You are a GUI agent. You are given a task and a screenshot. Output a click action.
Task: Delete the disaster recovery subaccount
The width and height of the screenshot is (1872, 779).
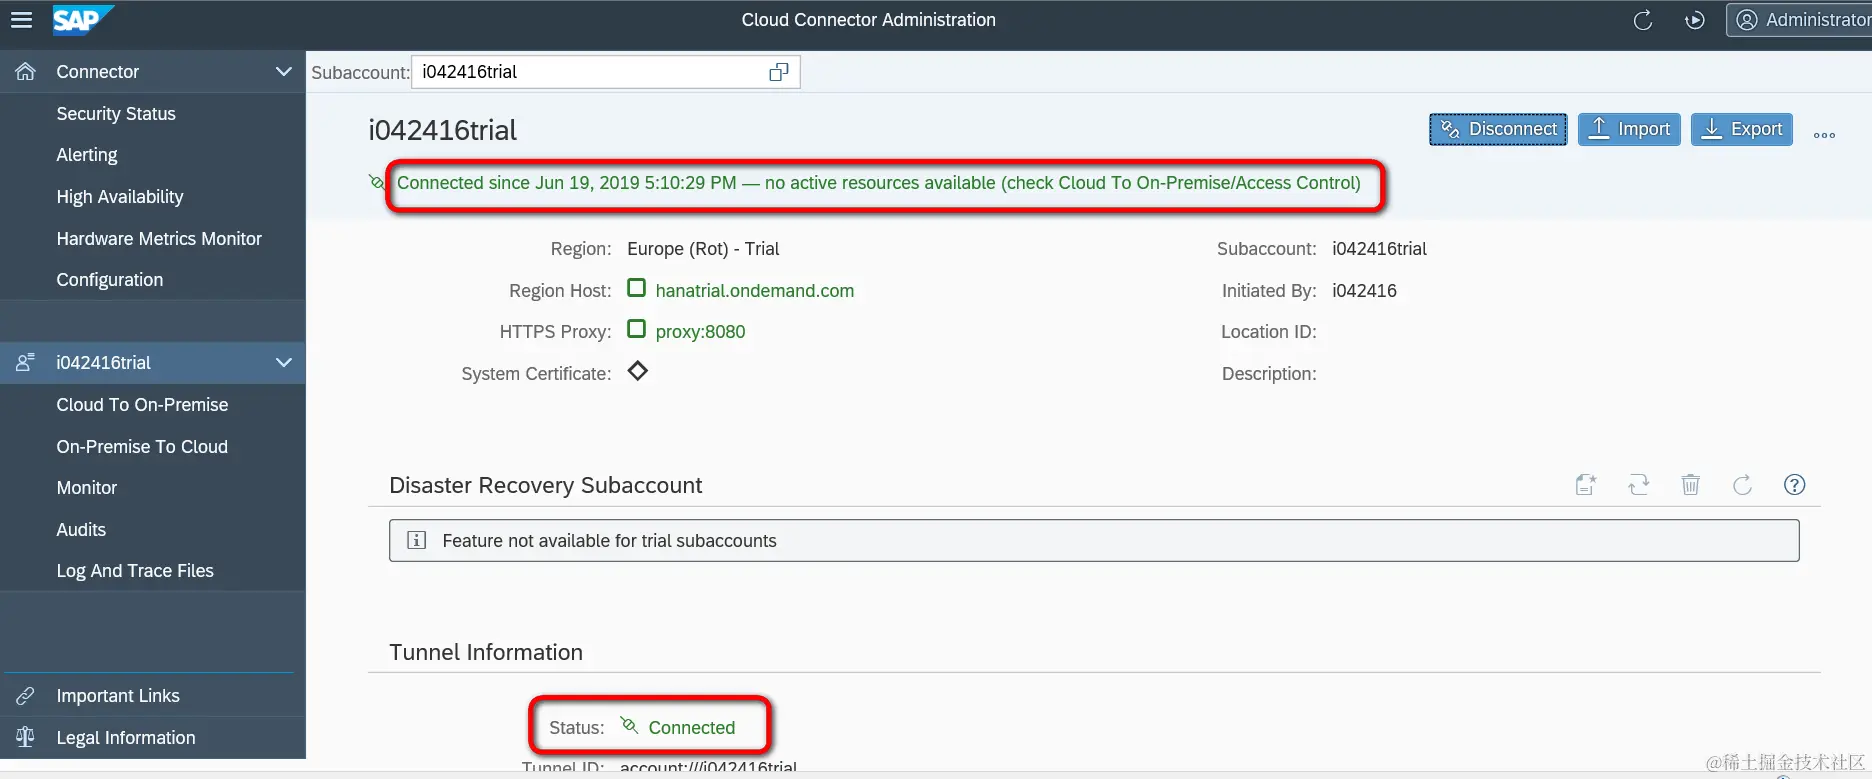pyautogui.click(x=1690, y=485)
